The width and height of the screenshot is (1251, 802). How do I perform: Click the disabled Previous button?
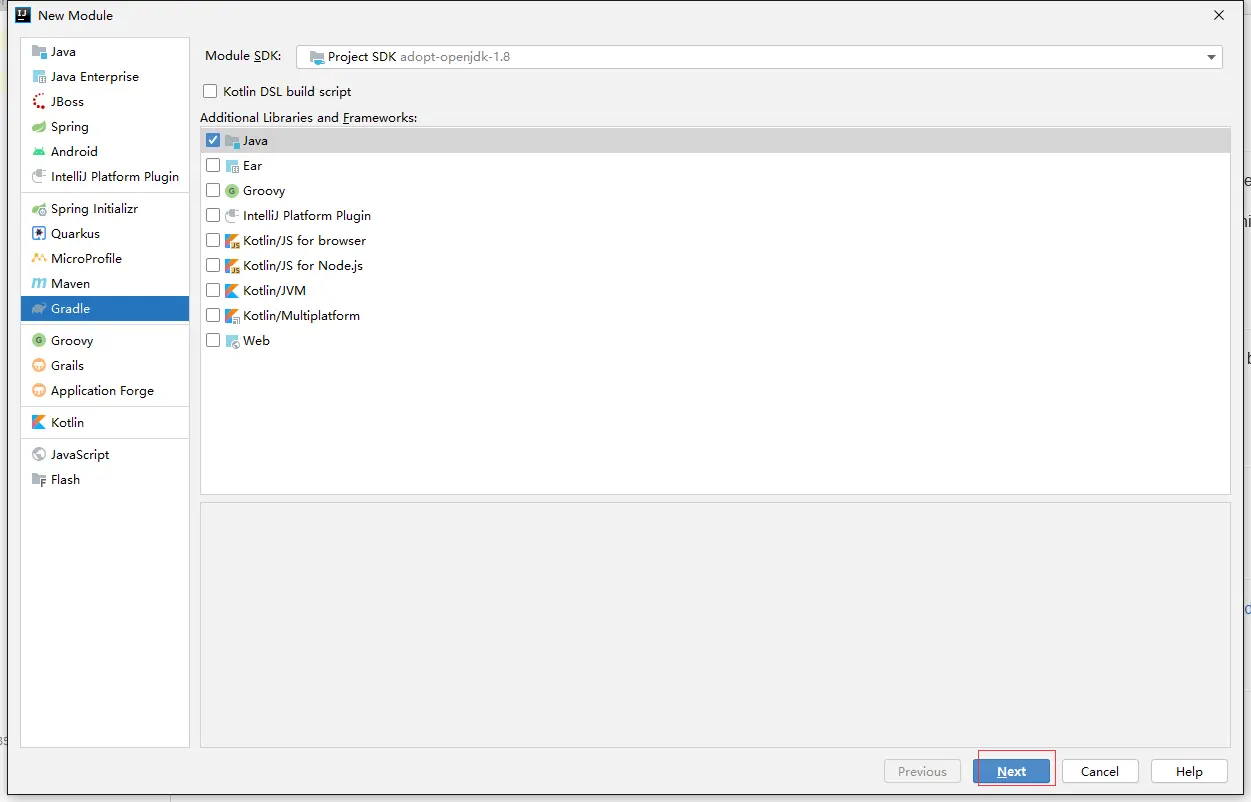point(922,771)
